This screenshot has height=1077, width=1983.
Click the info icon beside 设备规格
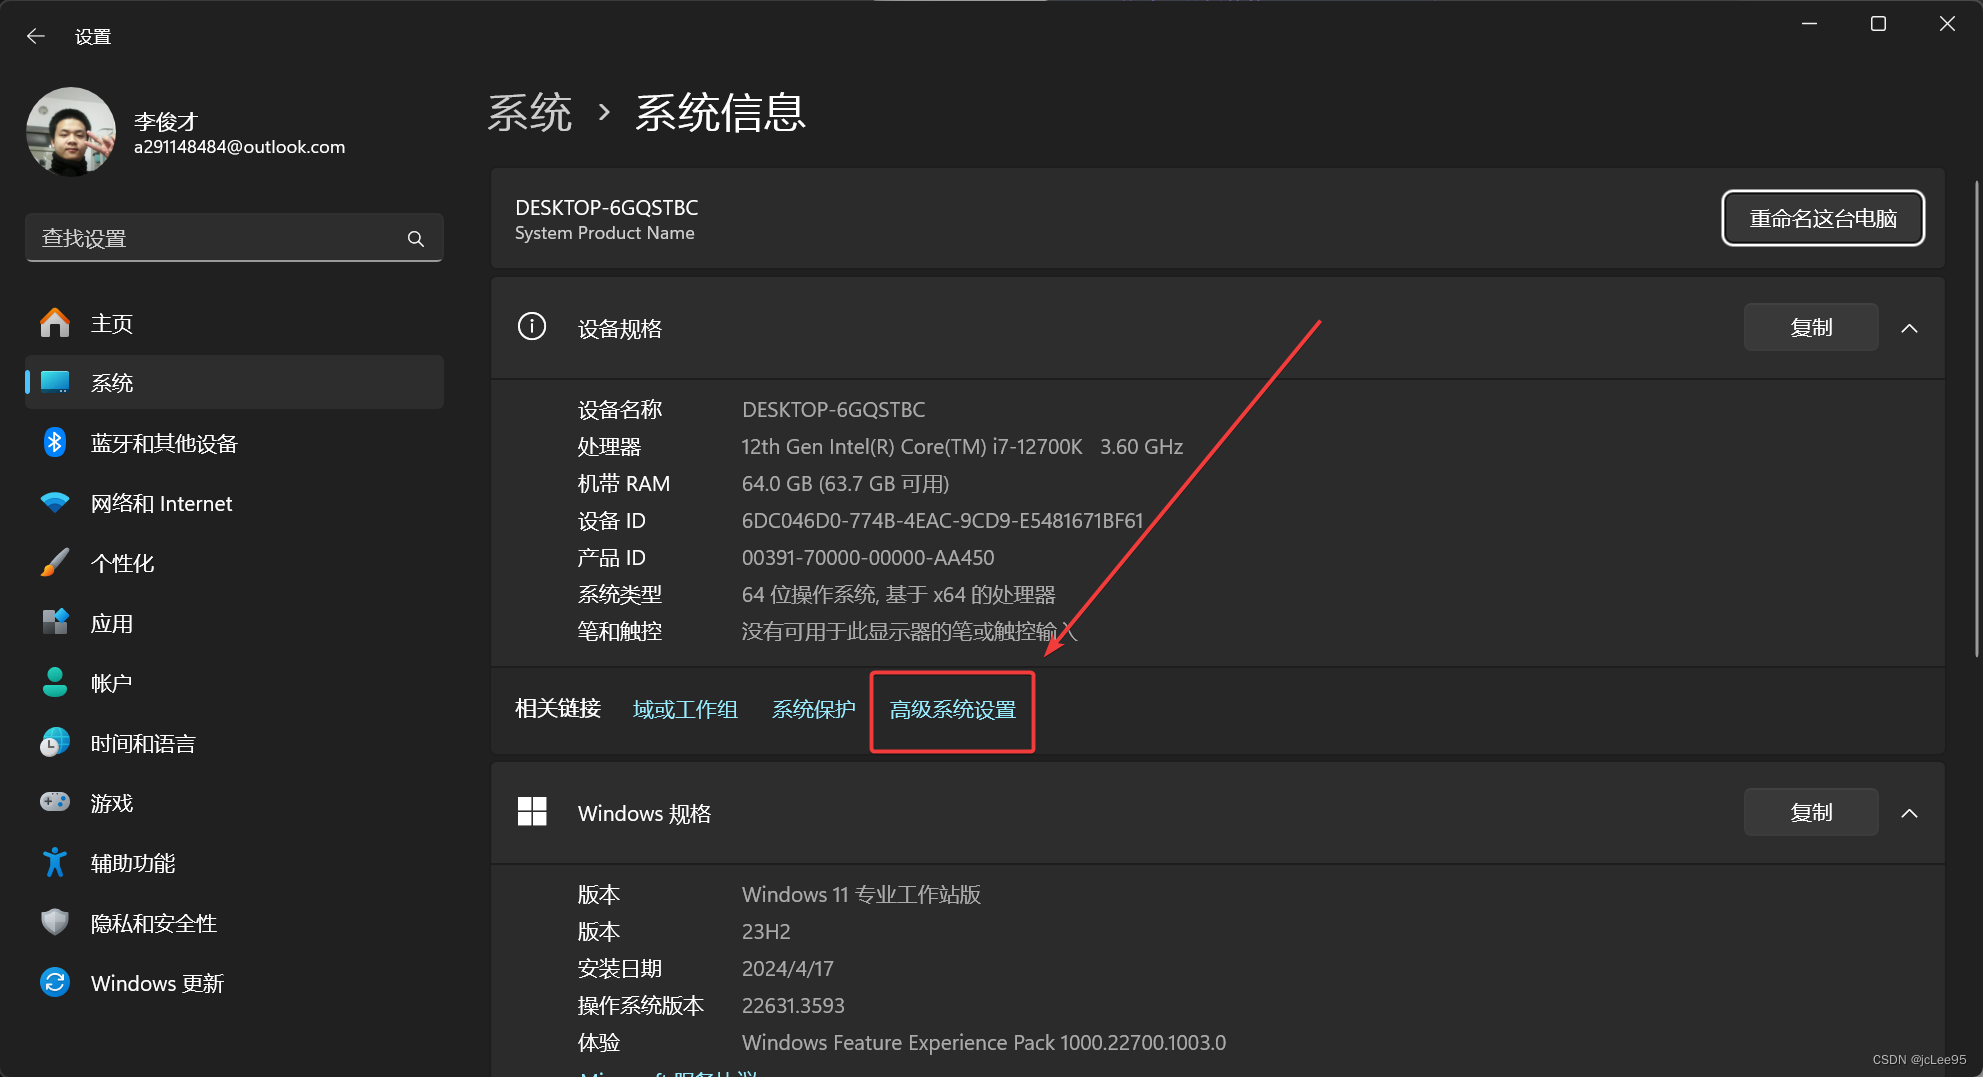tap(532, 327)
